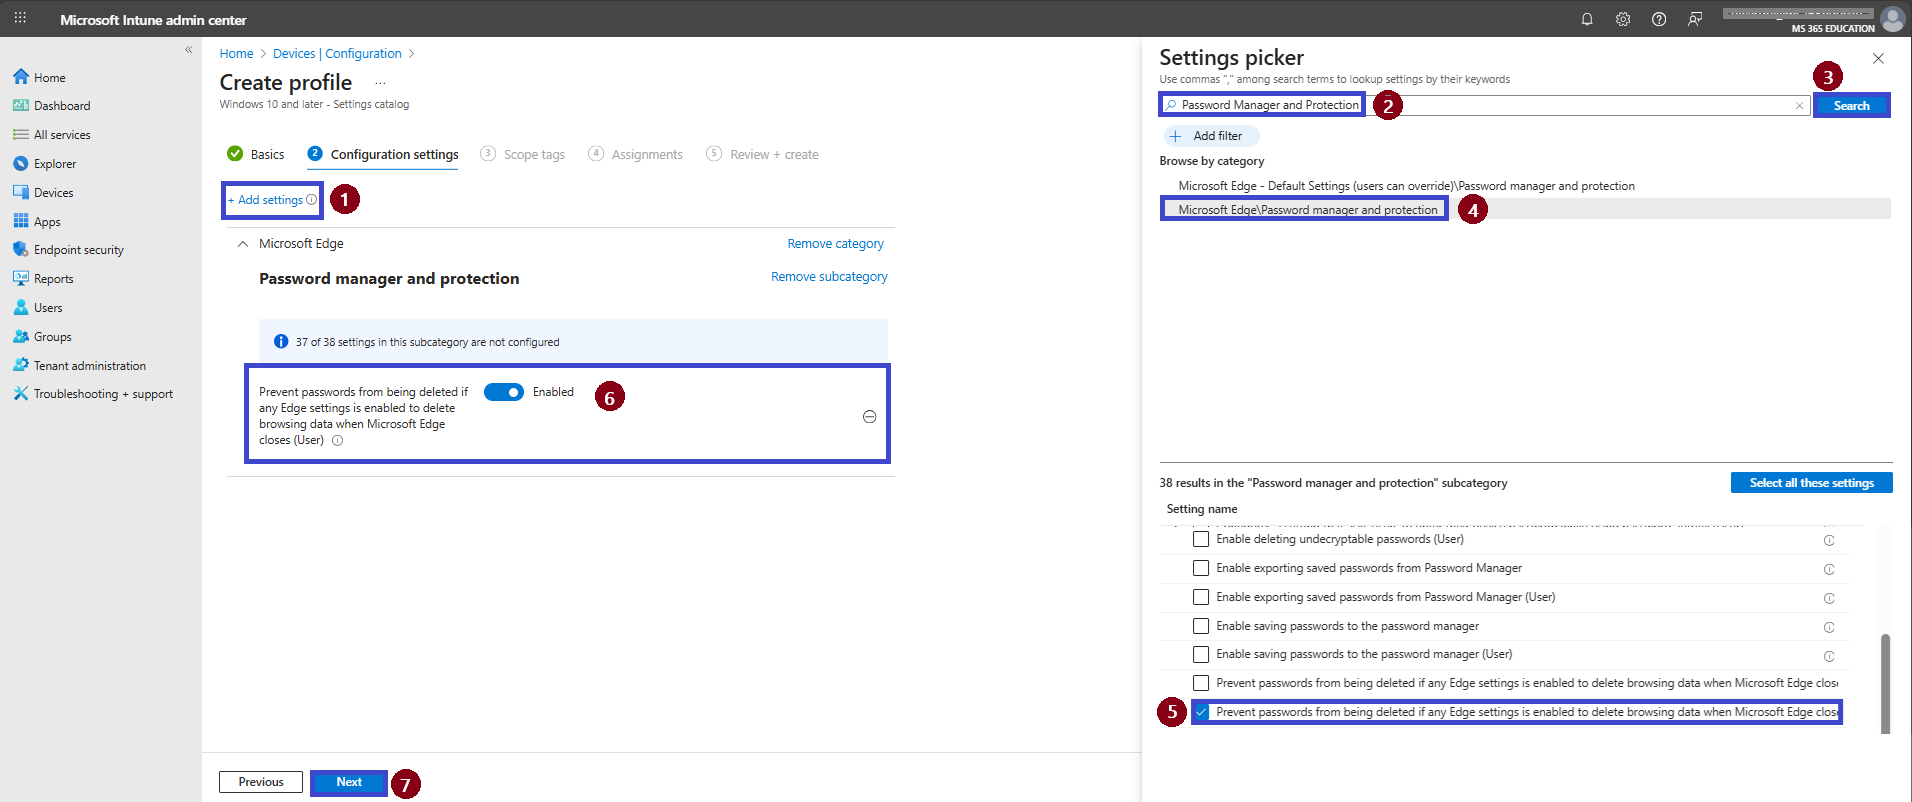Open the app launcher waffle icon

[20, 18]
